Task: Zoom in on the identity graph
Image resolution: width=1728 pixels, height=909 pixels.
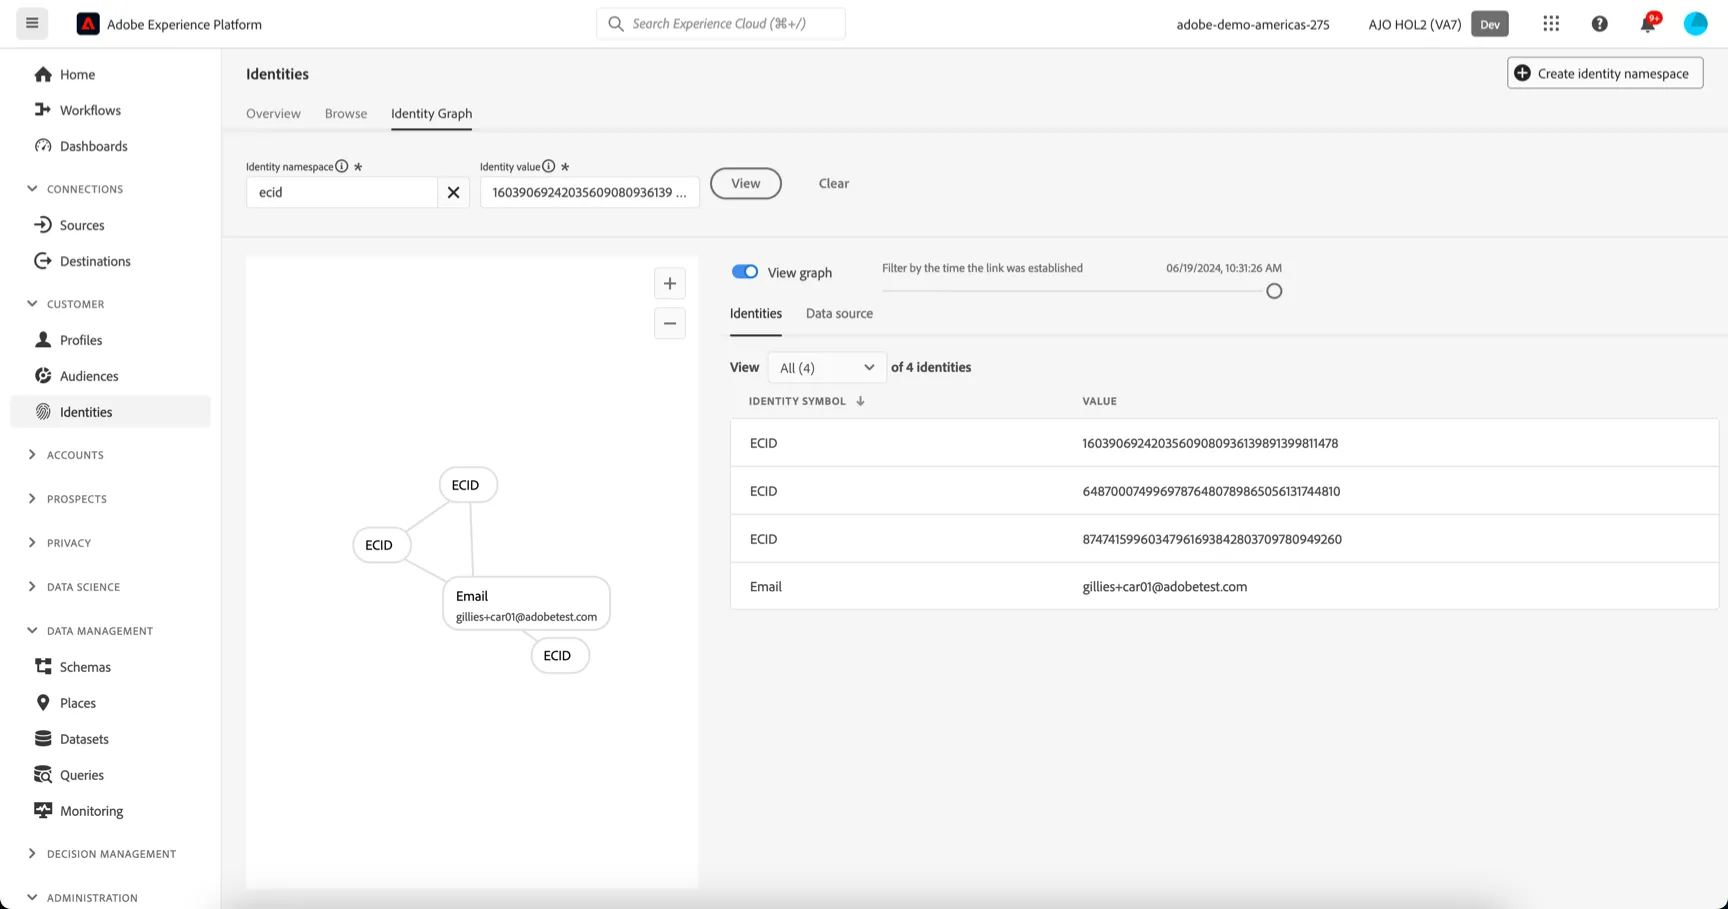Action: coord(670,283)
